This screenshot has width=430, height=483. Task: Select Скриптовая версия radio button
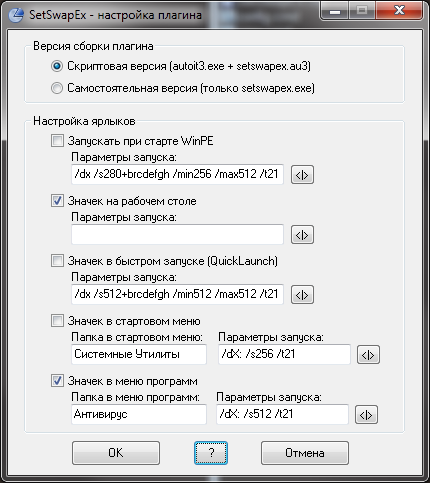(x=57, y=66)
